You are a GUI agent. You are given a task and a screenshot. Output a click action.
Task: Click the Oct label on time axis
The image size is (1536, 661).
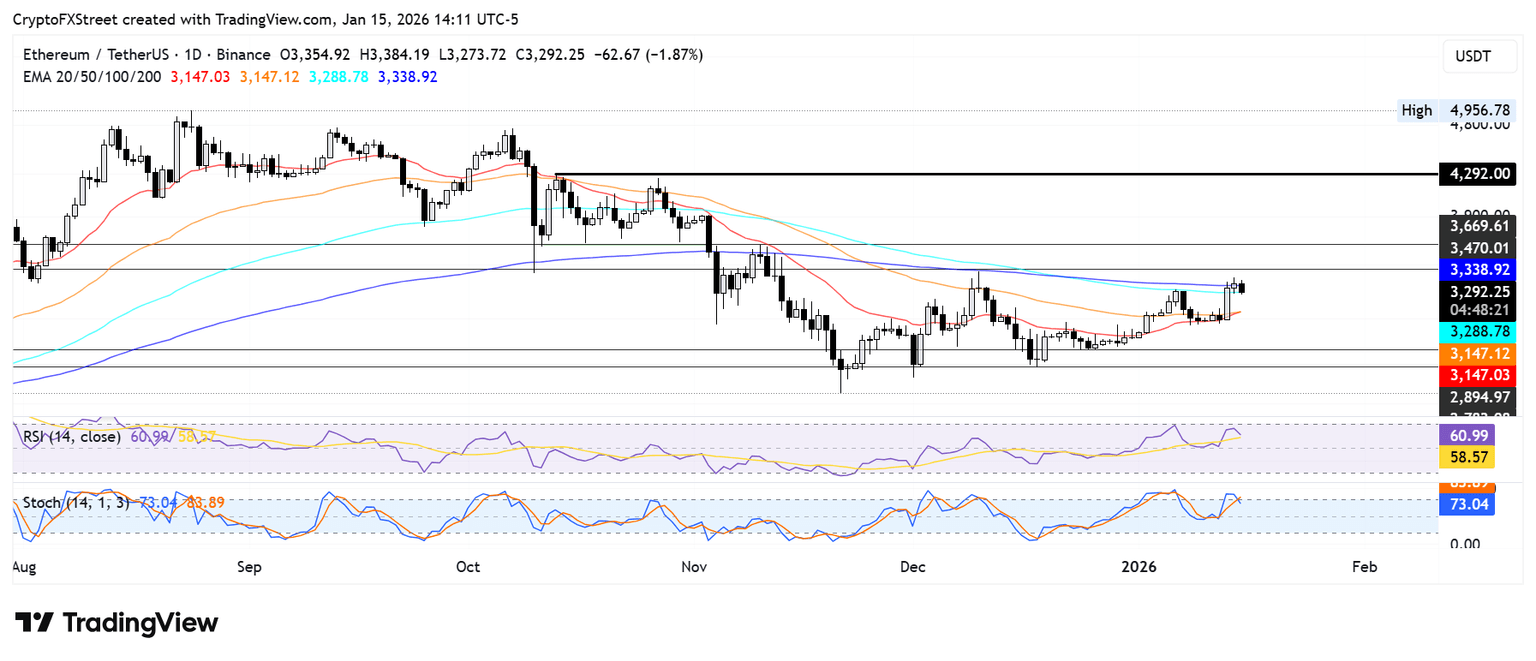[468, 567]
